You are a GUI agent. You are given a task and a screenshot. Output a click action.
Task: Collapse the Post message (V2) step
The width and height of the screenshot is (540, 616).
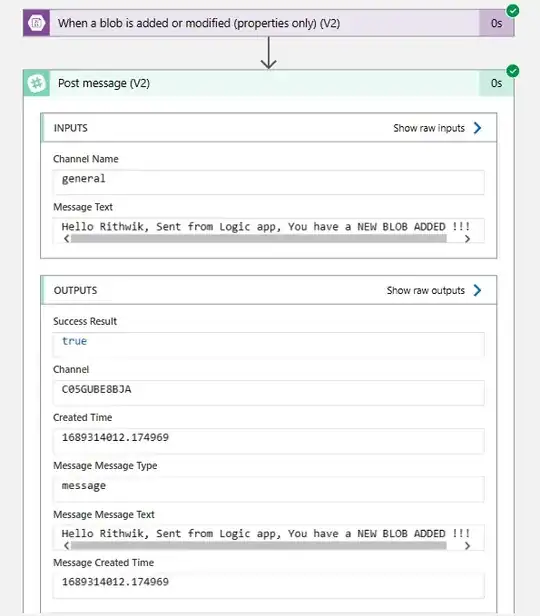269,83
